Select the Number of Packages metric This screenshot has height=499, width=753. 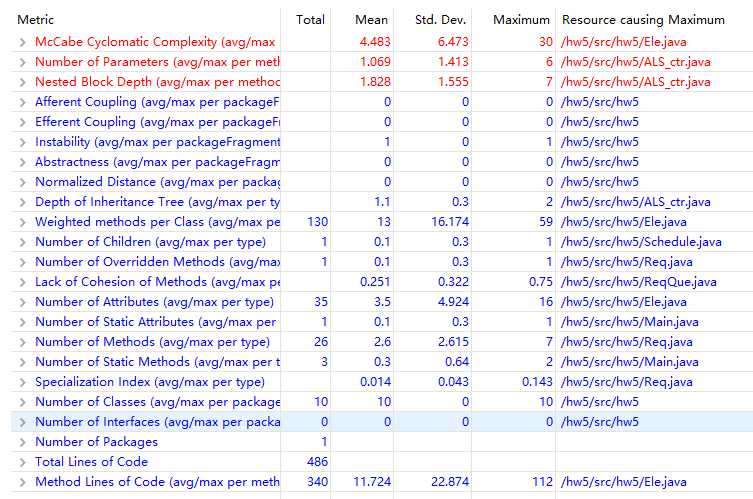pos(97,442)
